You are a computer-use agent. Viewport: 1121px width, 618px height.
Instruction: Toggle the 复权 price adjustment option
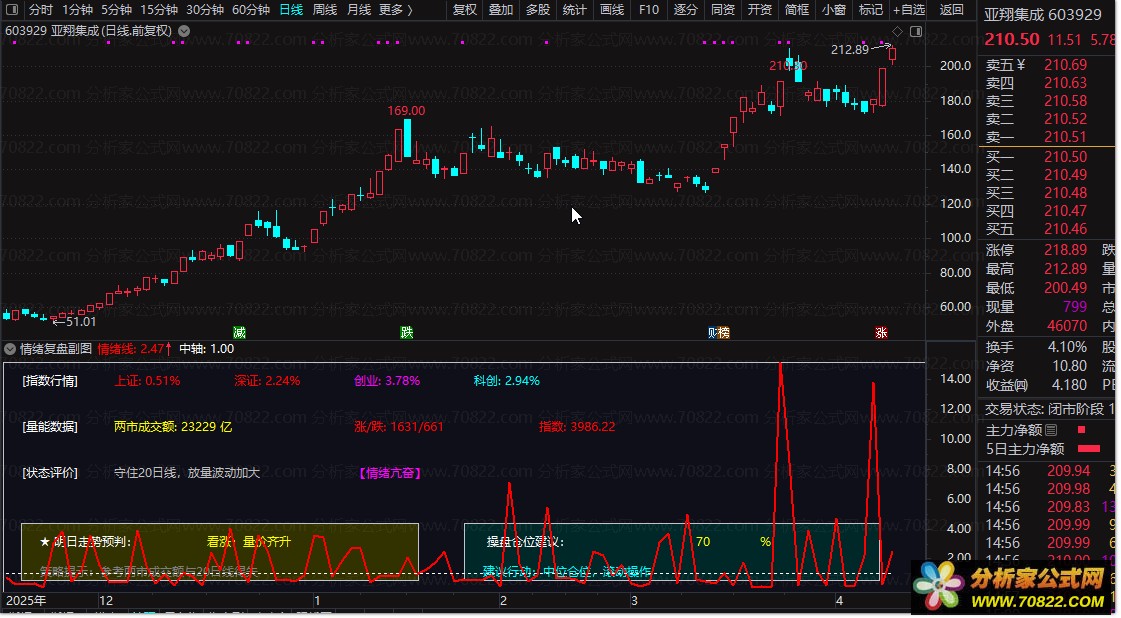(465, 10)
